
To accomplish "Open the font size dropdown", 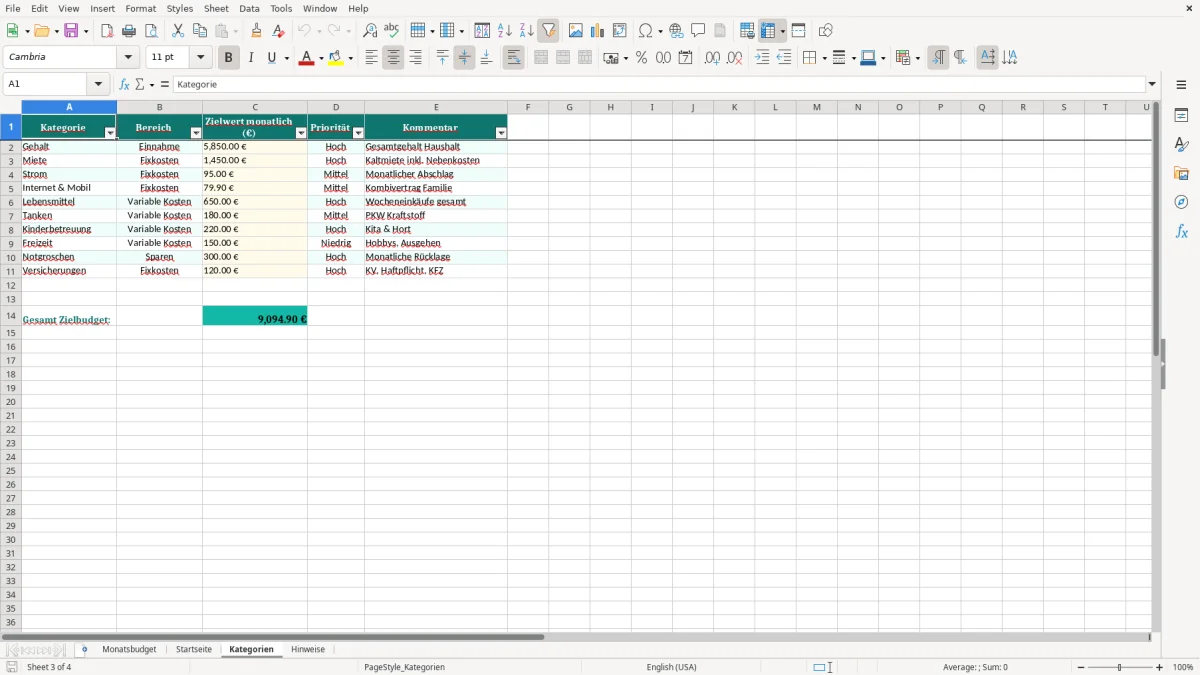I will [200, 58].
